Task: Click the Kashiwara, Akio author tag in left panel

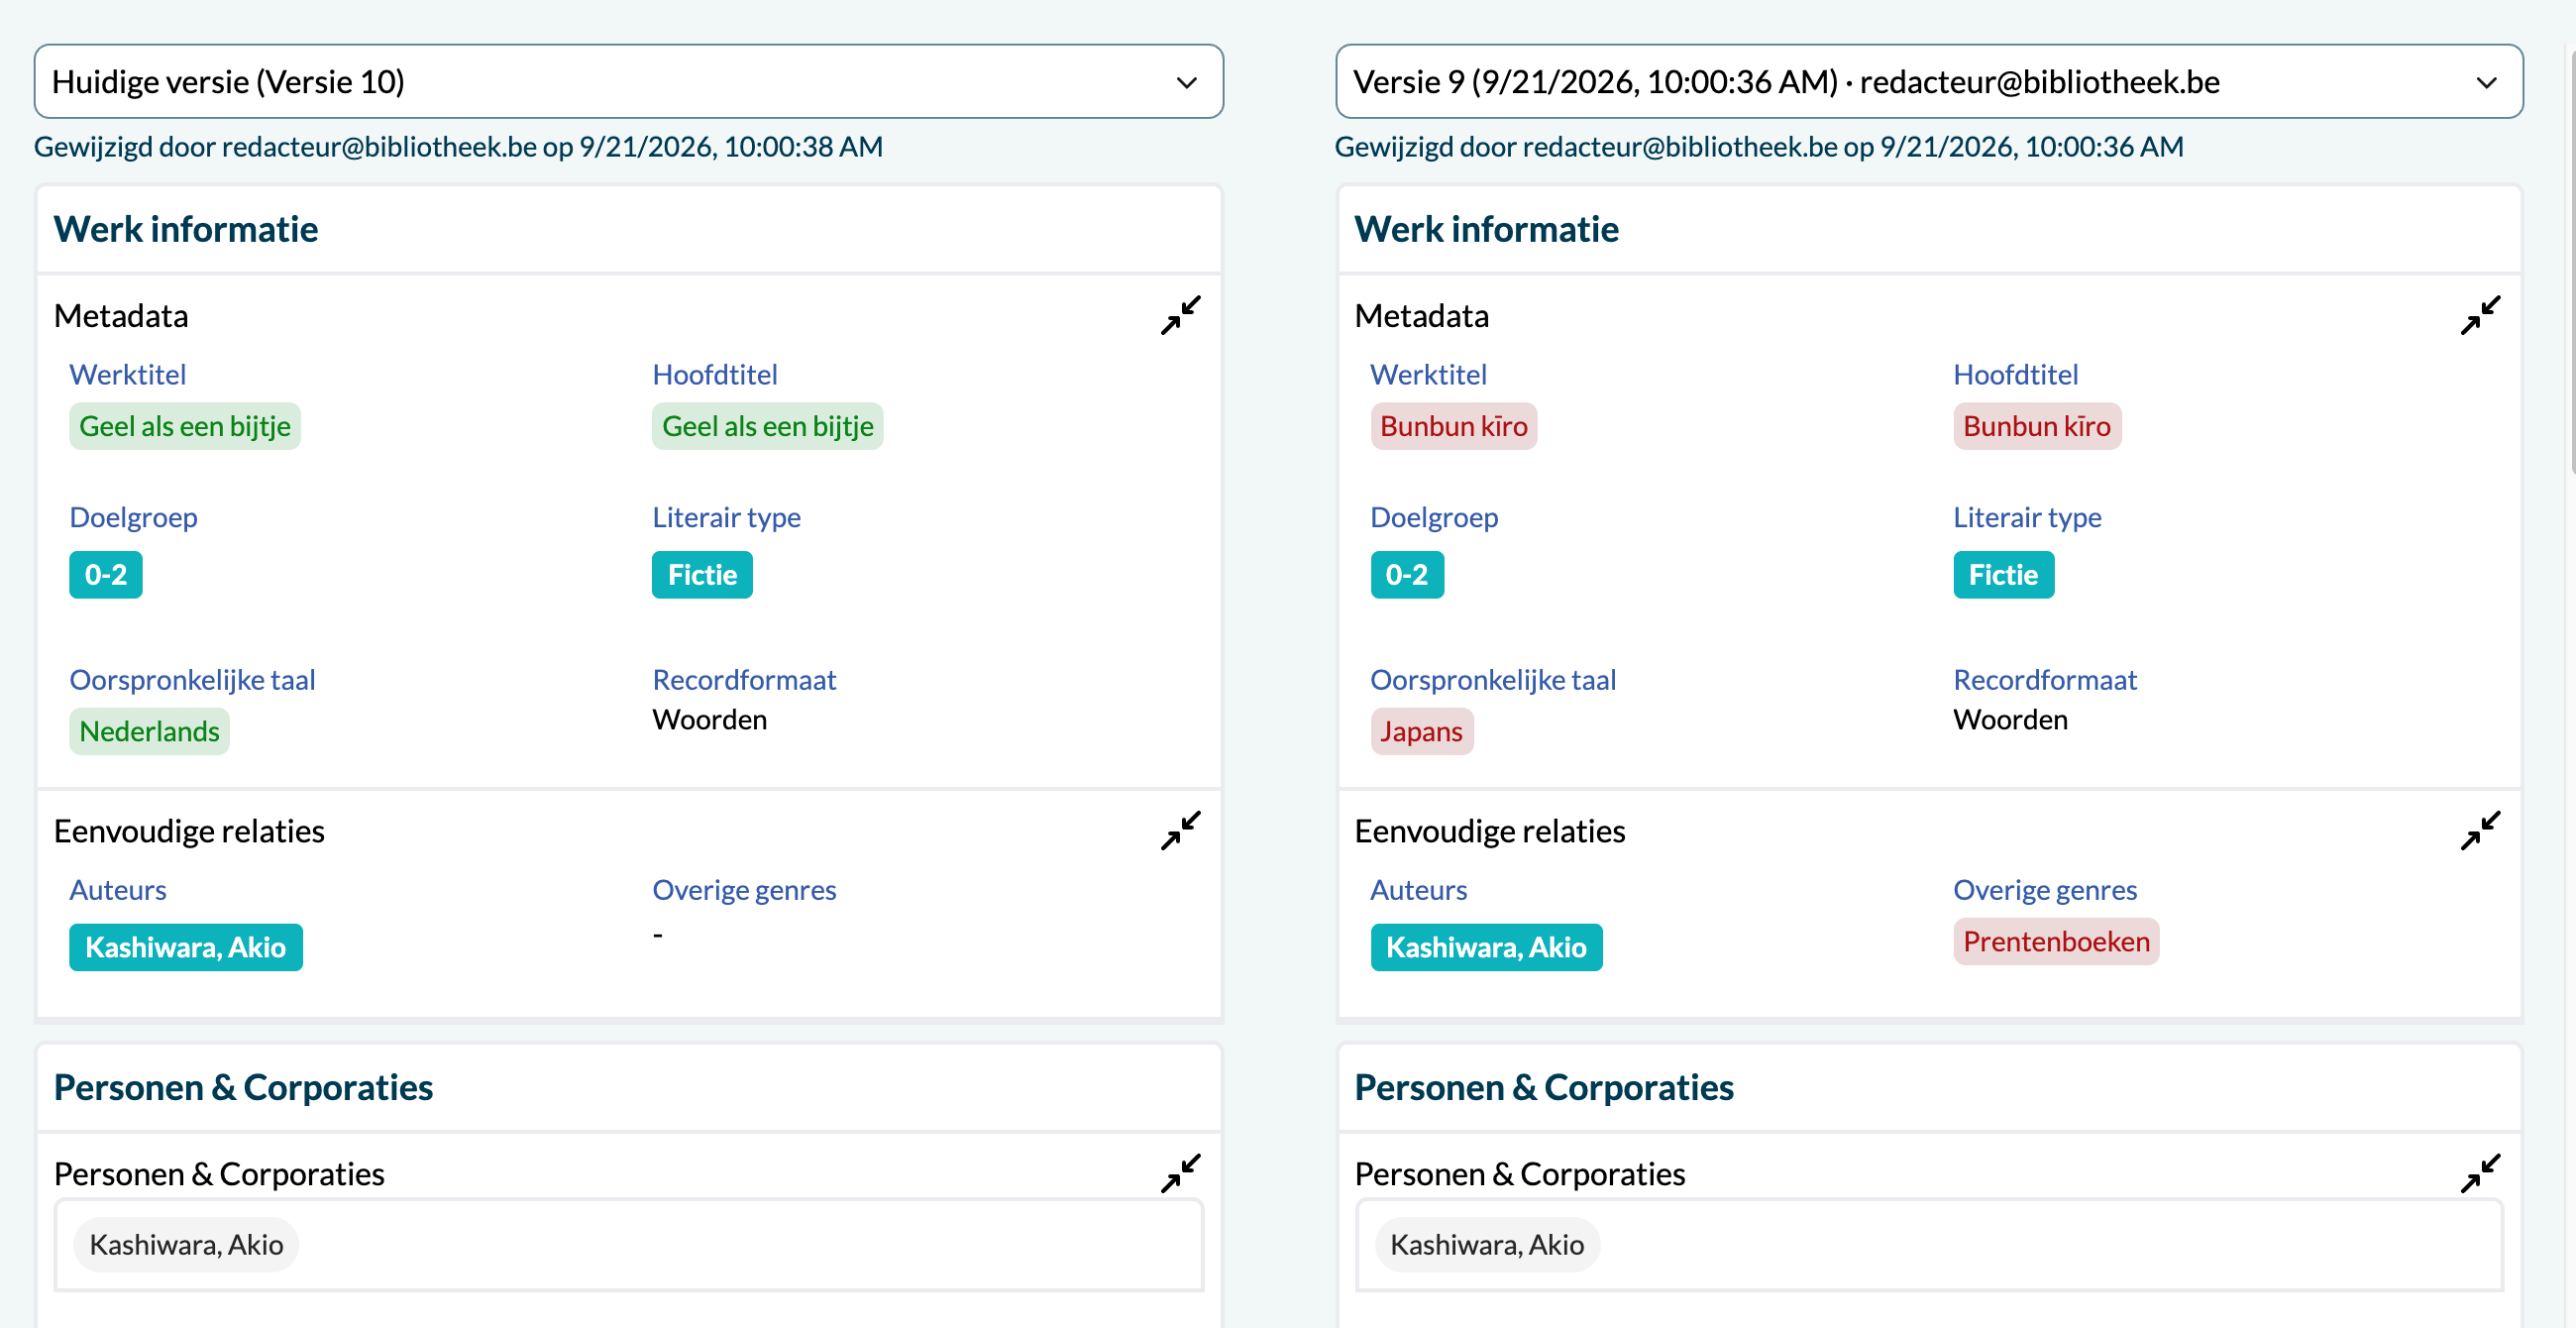Action: click(x=186, y=947)
